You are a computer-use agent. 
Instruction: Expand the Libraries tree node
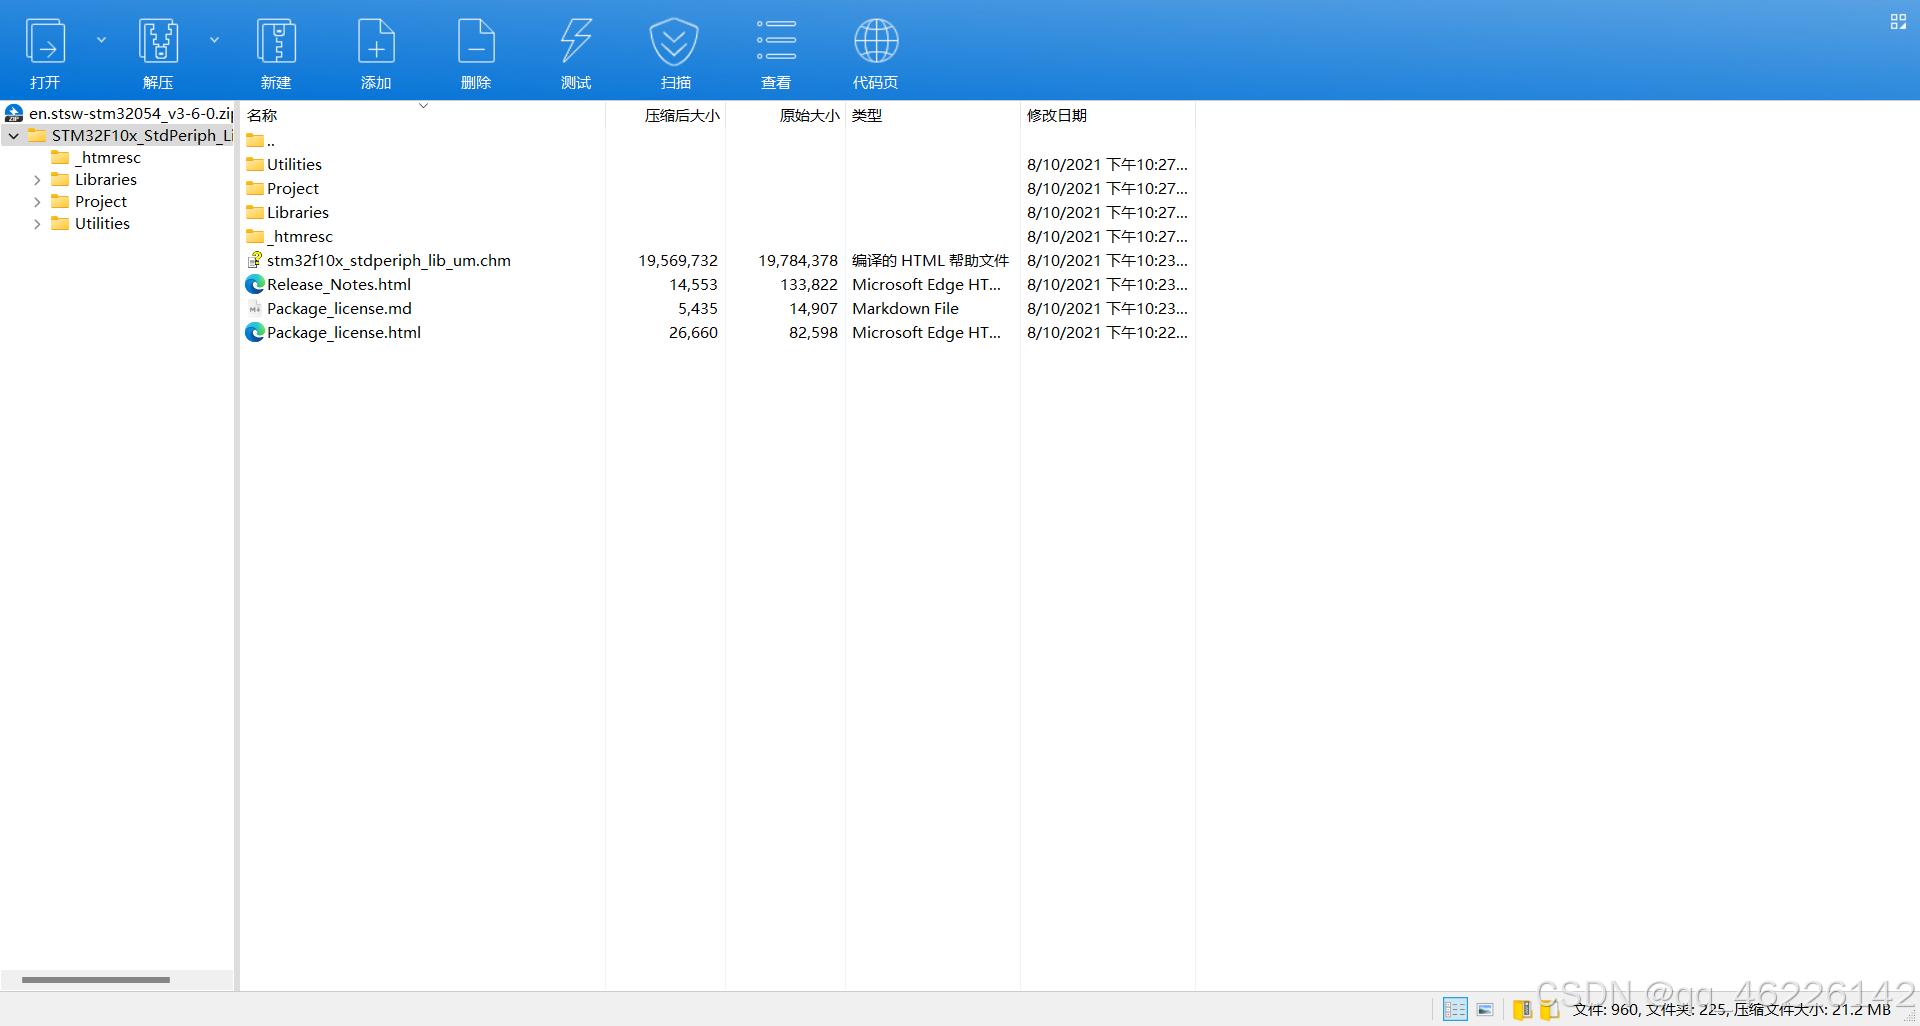pos(37,180)
